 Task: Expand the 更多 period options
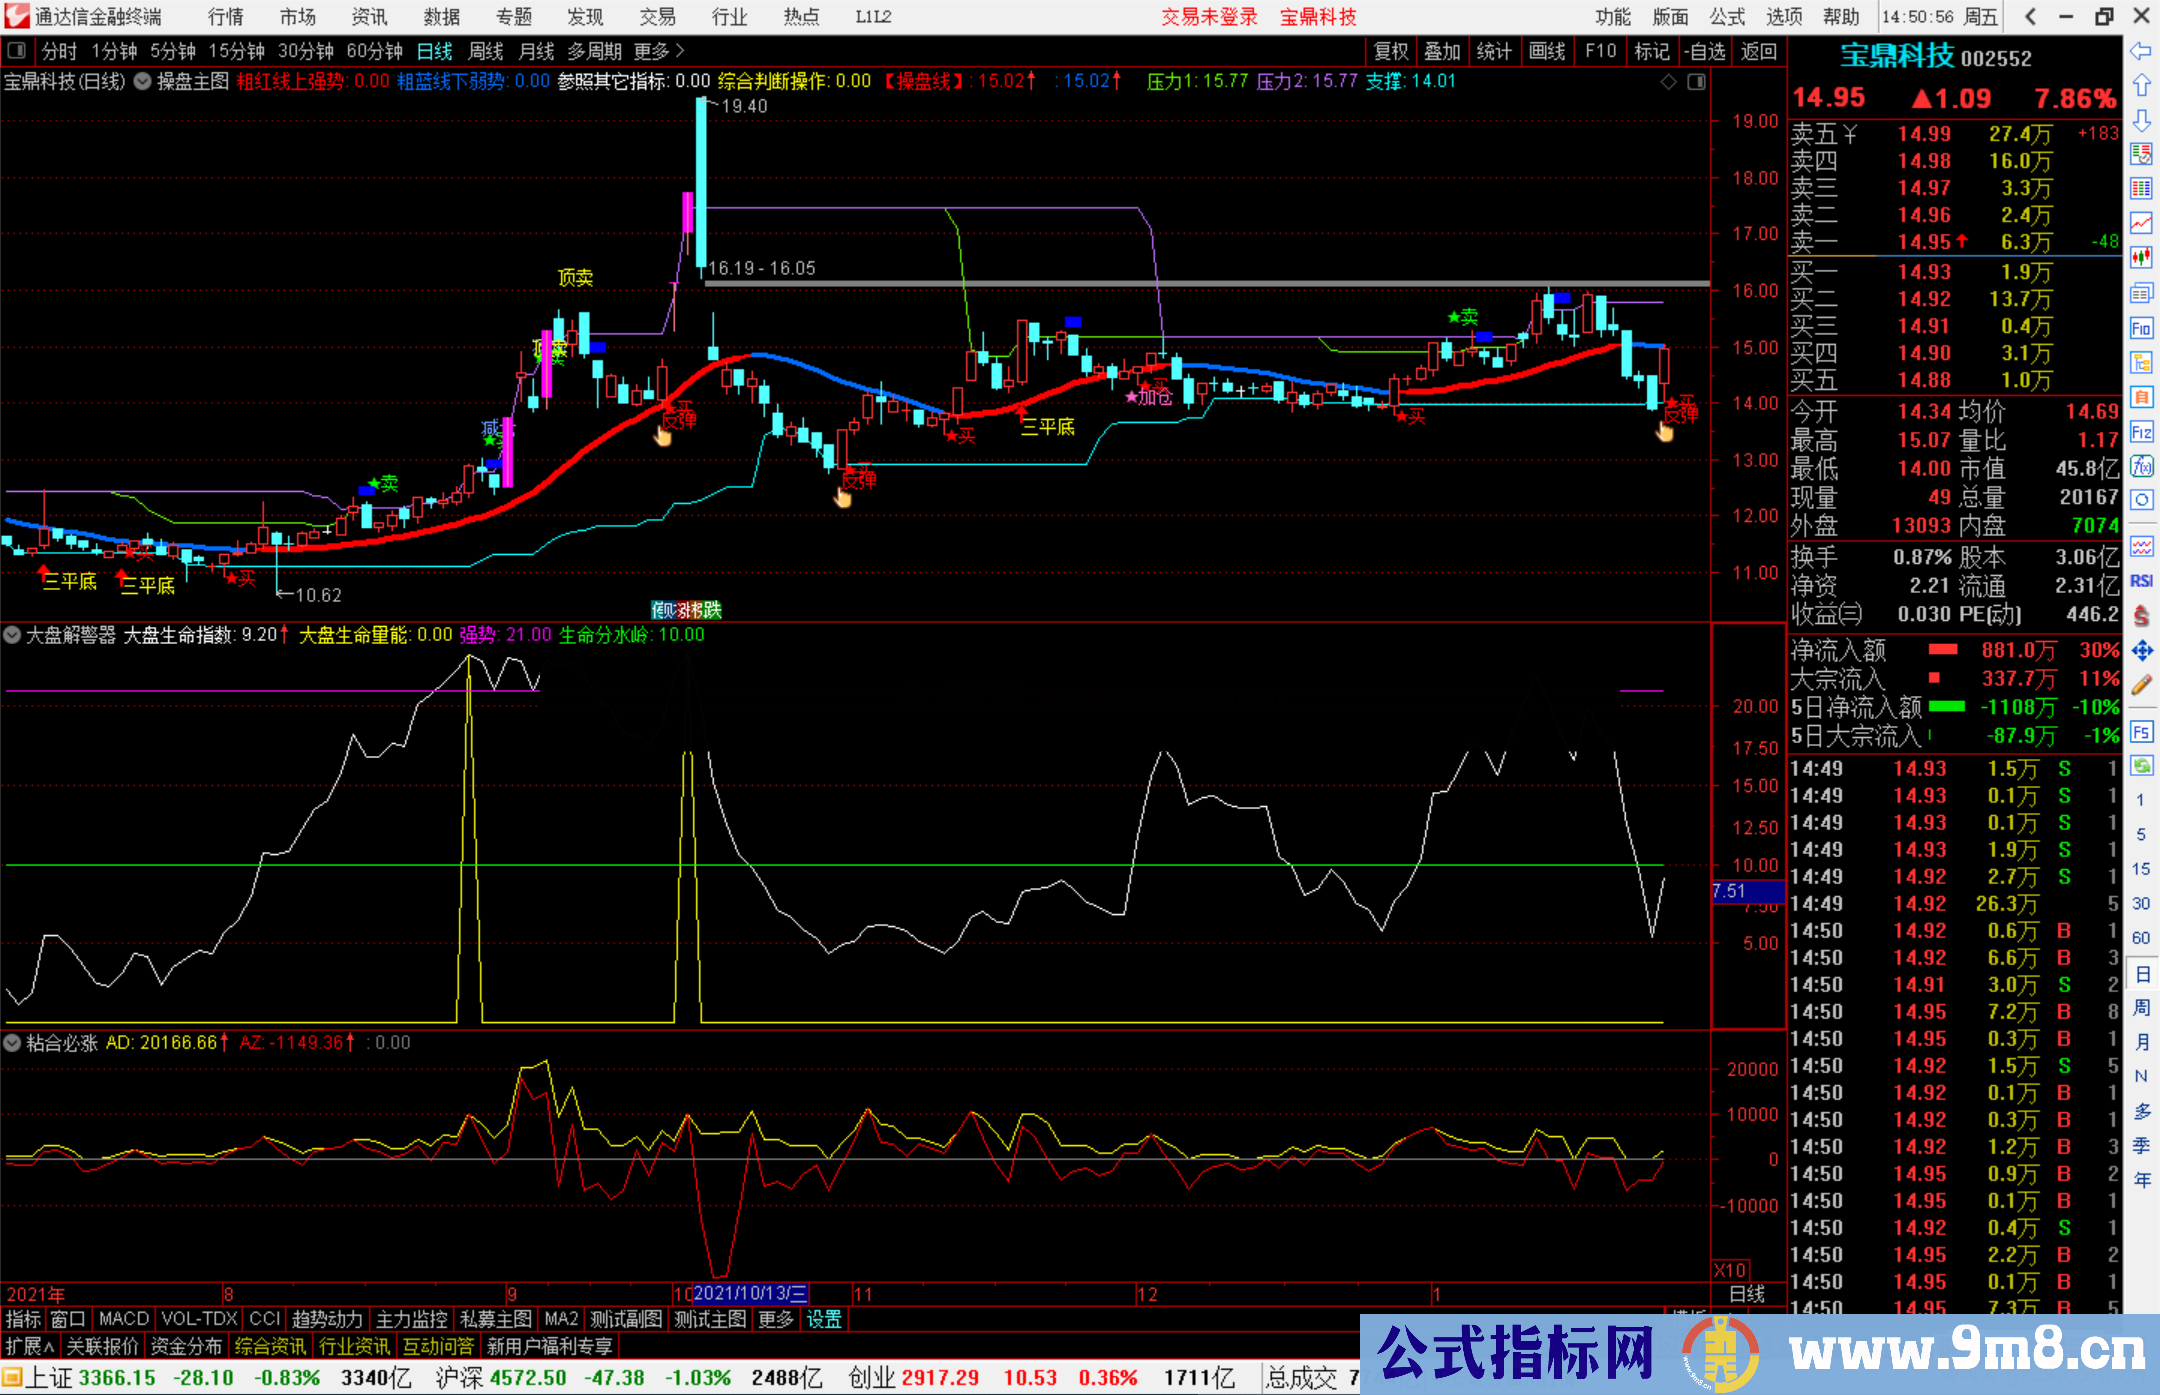pyautogui.click(x=659, y=51)
